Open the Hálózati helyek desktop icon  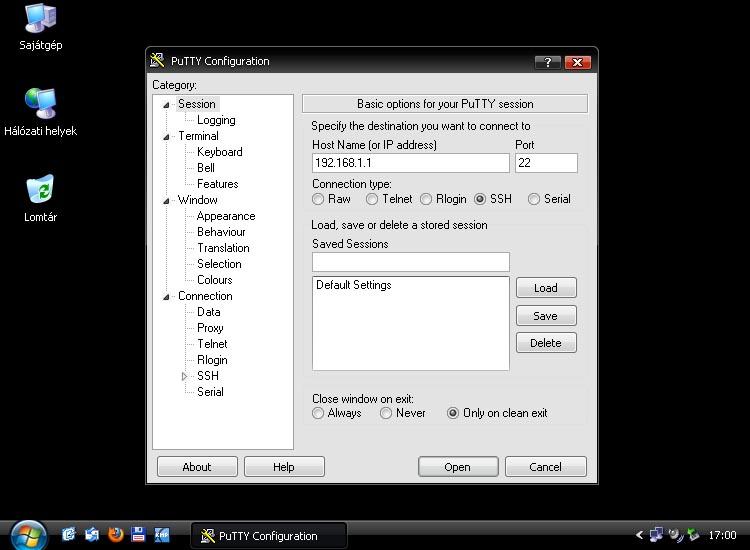[x=41, y=112]
